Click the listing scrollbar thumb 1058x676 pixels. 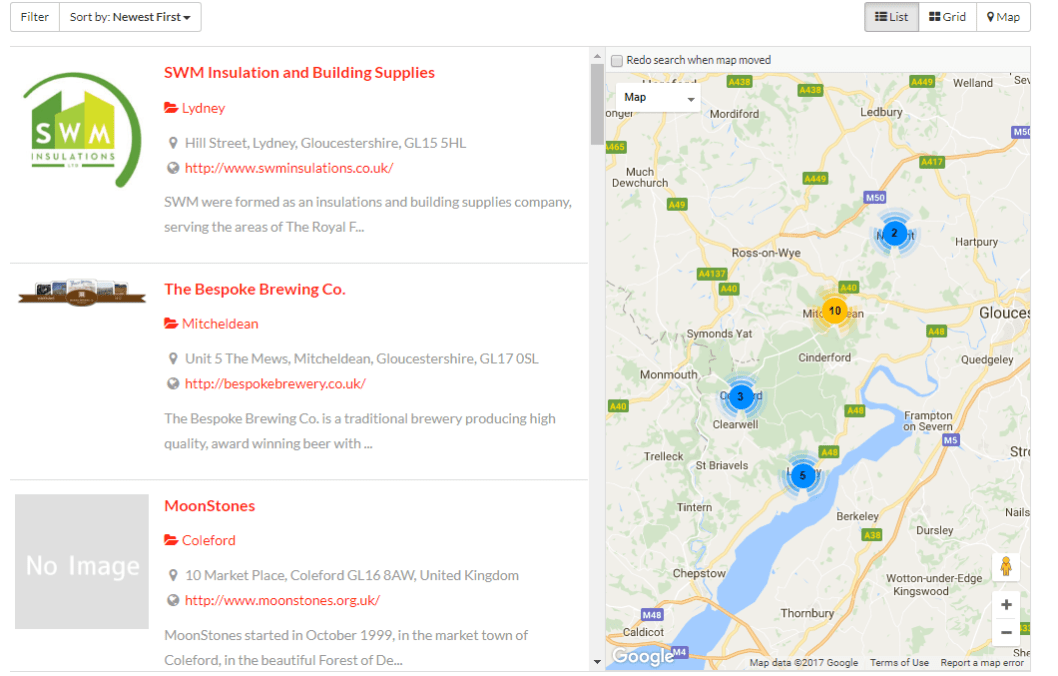coord(596,104)
